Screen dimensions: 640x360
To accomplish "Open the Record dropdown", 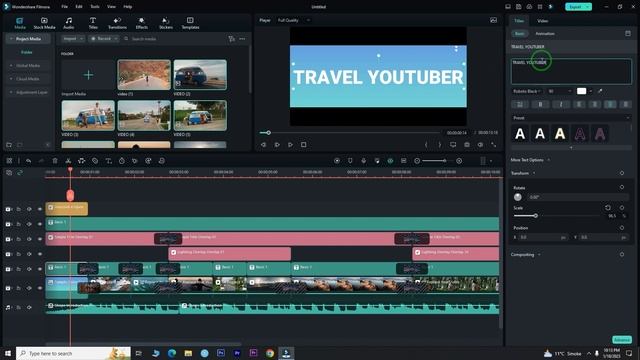I will [104, 39].
